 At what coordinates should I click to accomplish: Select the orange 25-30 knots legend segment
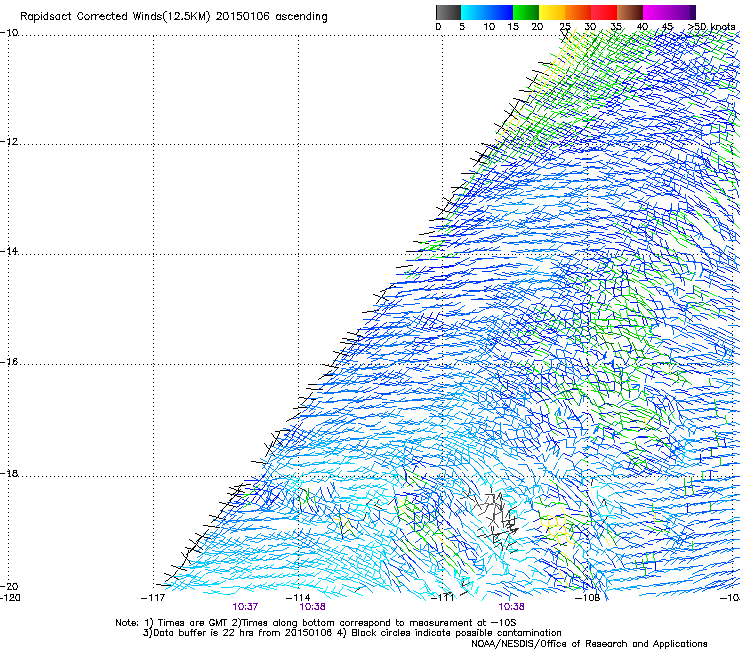point(578,12)
